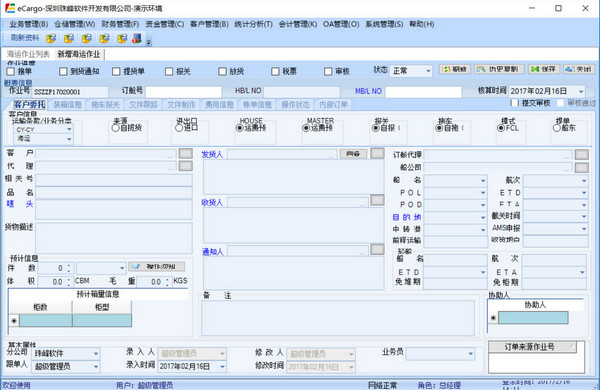Click the yellow database icon beside 刷新资料
The height and width of the screenshot is (390, 600).
click(x=51, y=38)
